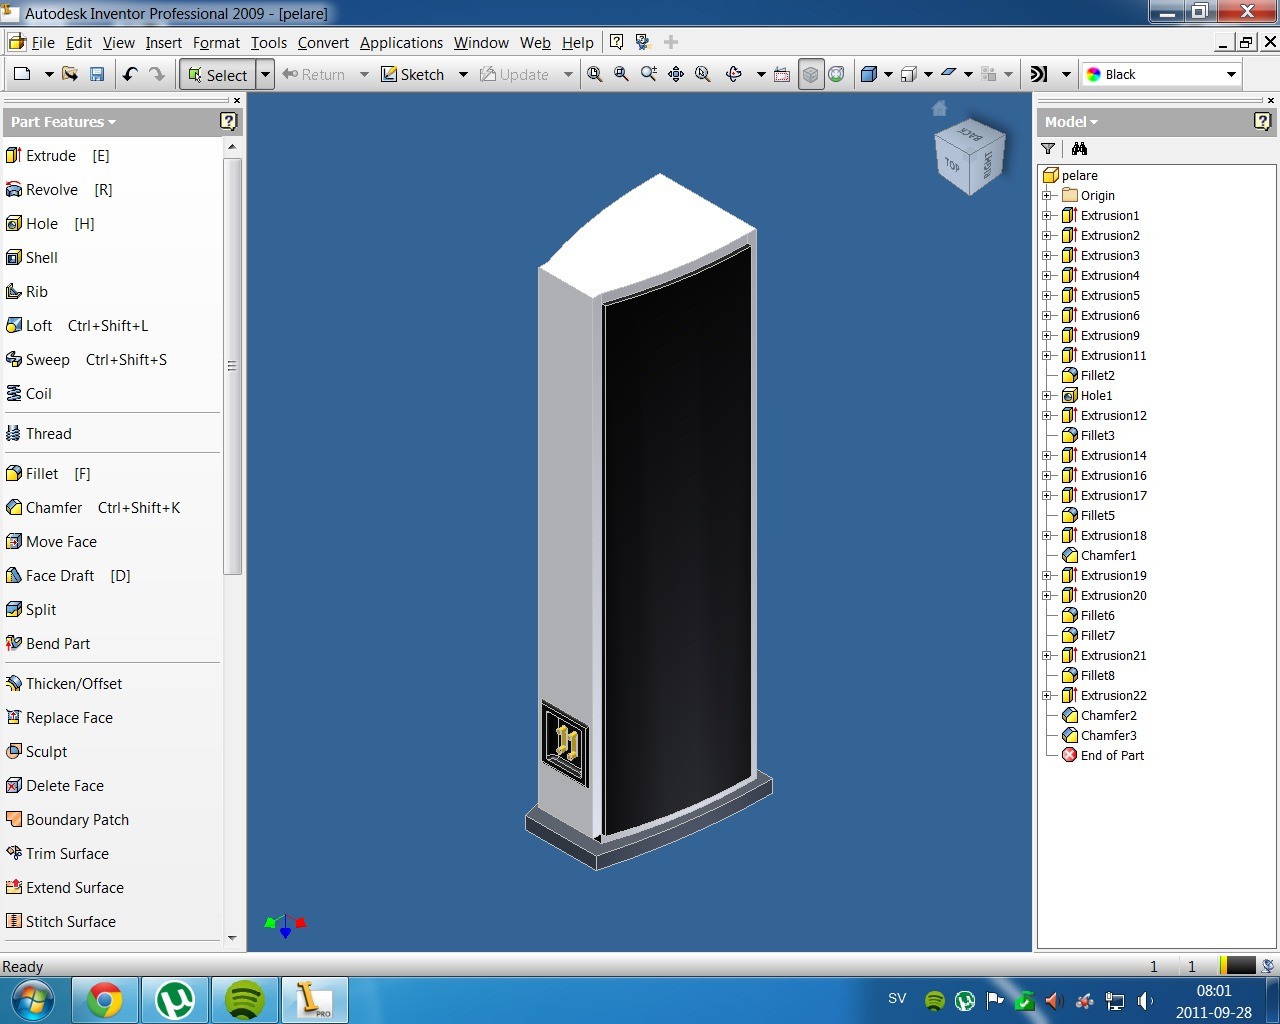Expand the Origin folder node

coord(1047,195)
